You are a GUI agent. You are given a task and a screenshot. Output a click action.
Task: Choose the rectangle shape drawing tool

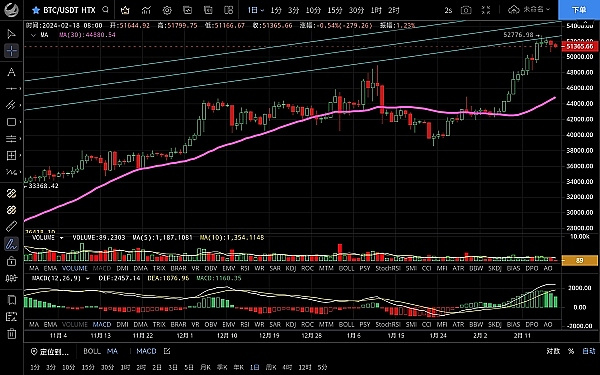11,122
